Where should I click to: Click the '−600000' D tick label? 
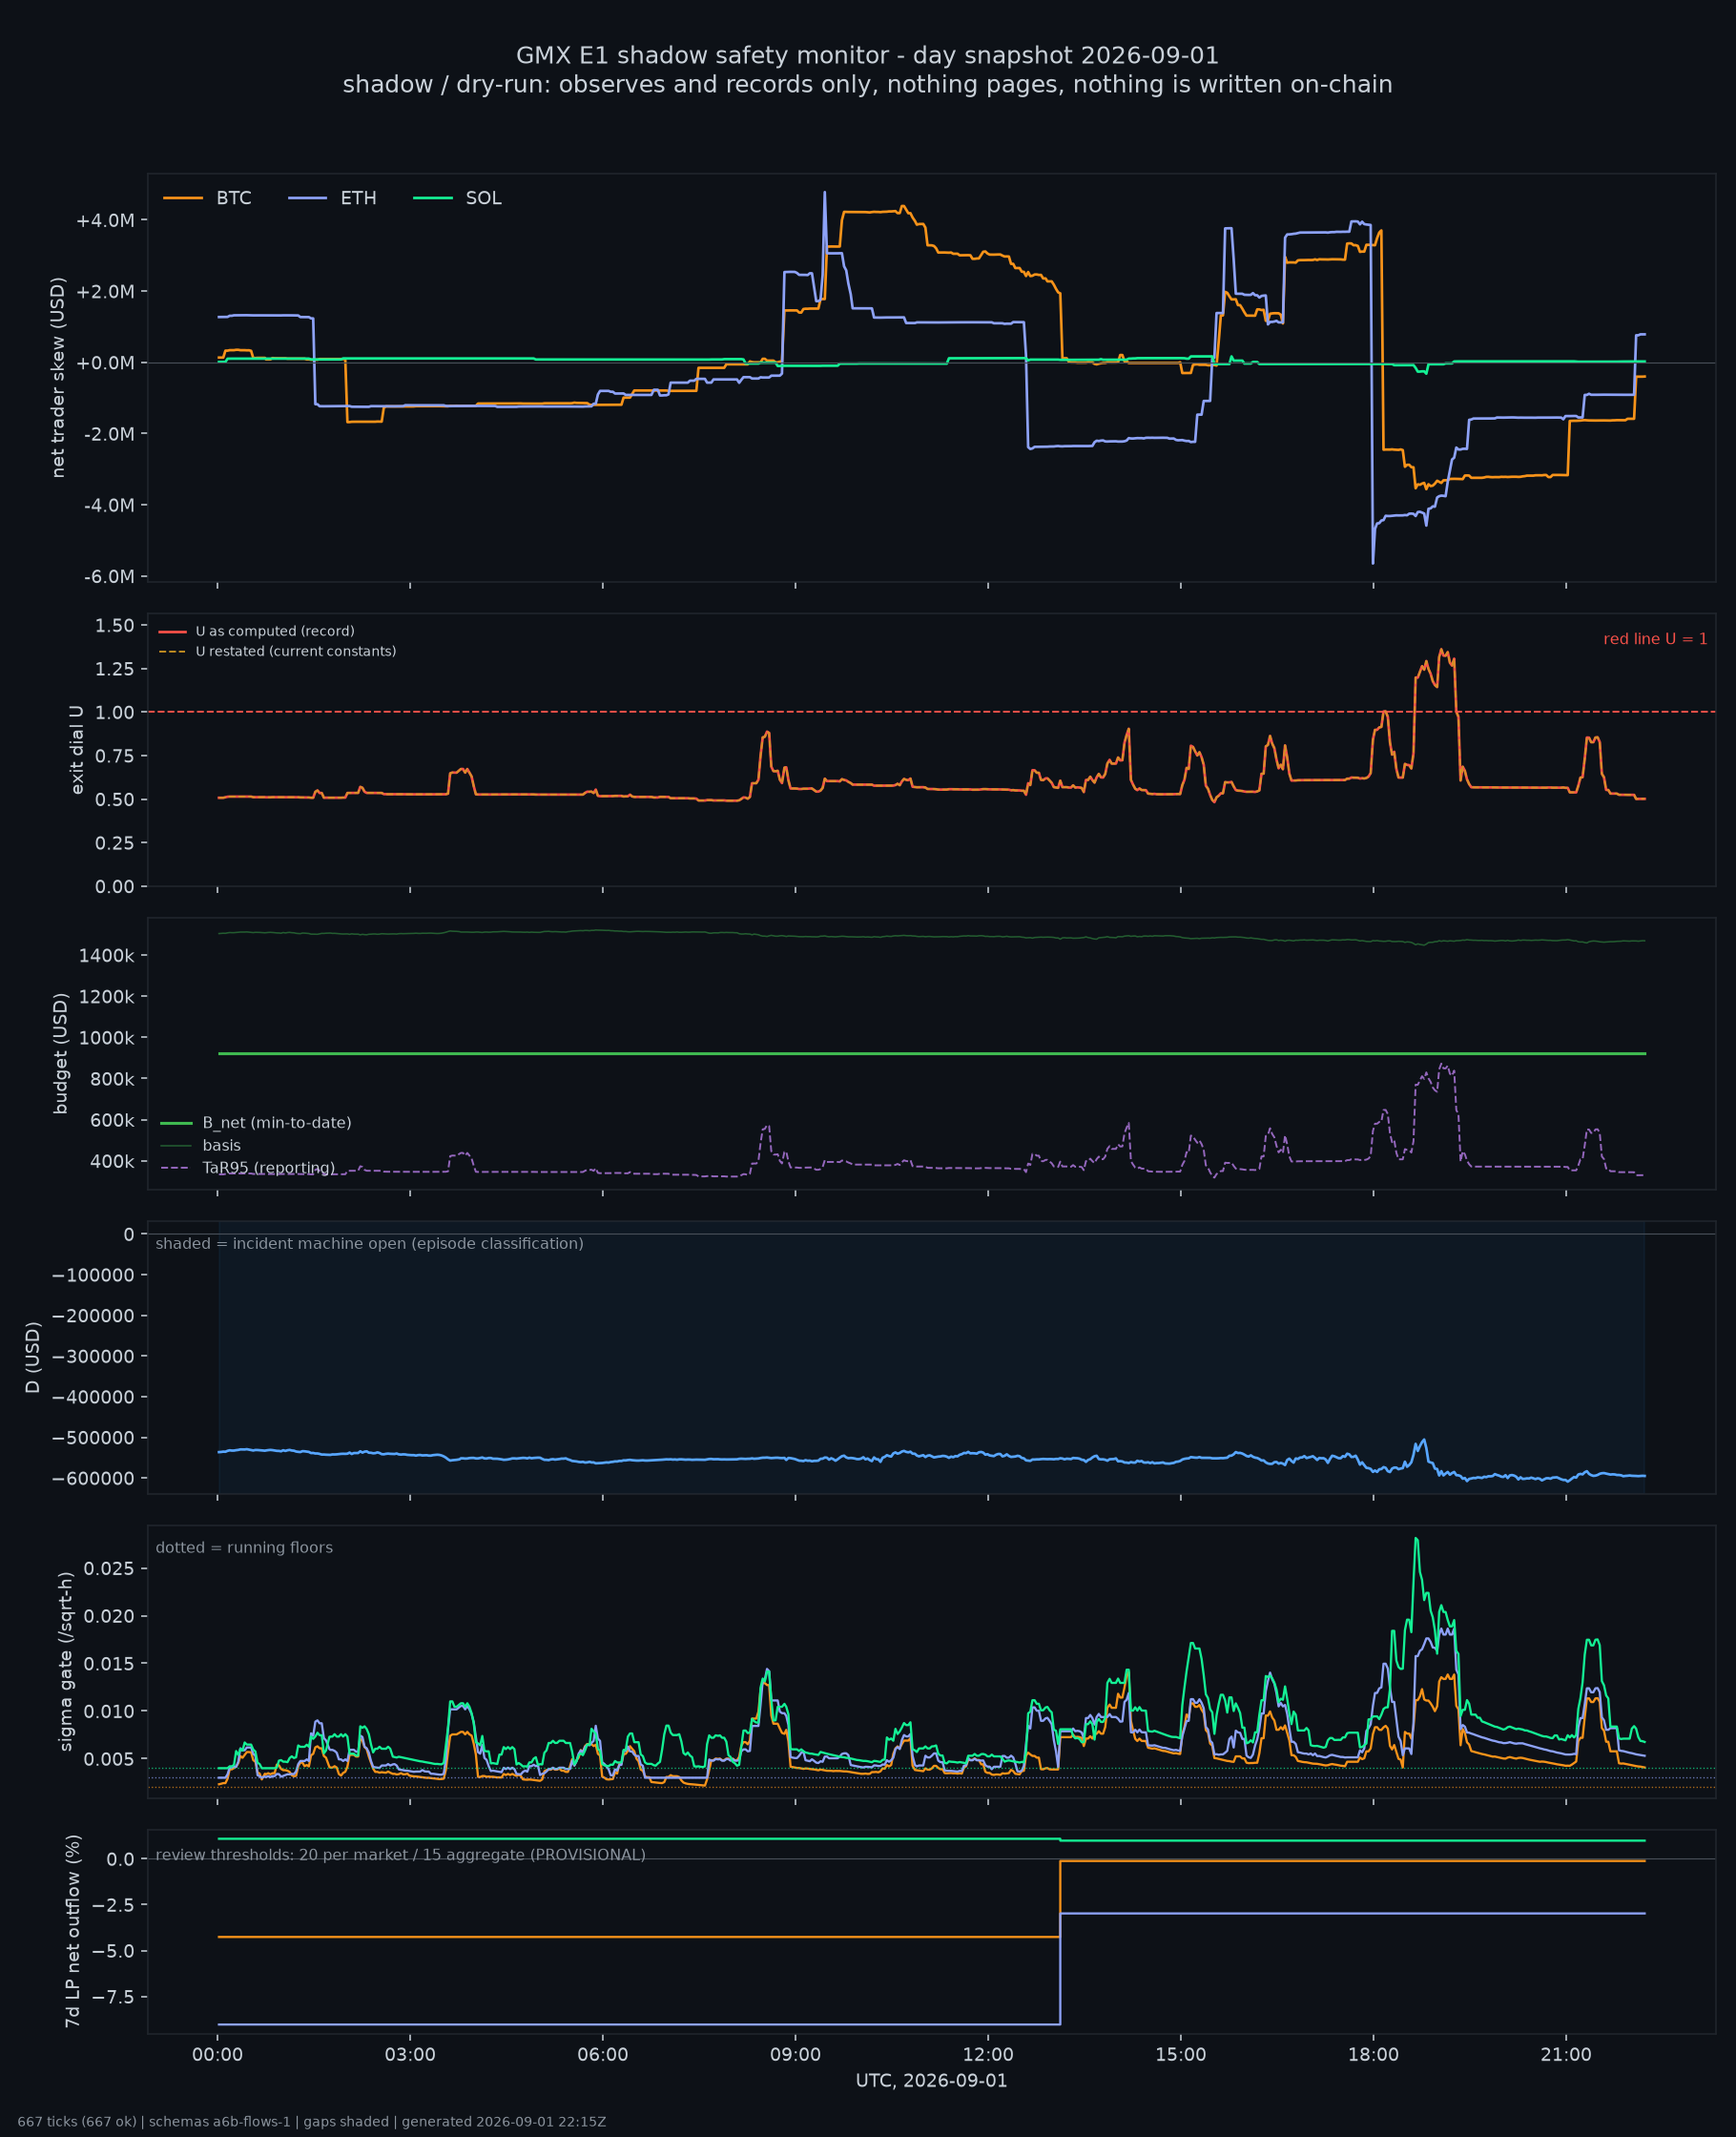tap(93, 1479)
